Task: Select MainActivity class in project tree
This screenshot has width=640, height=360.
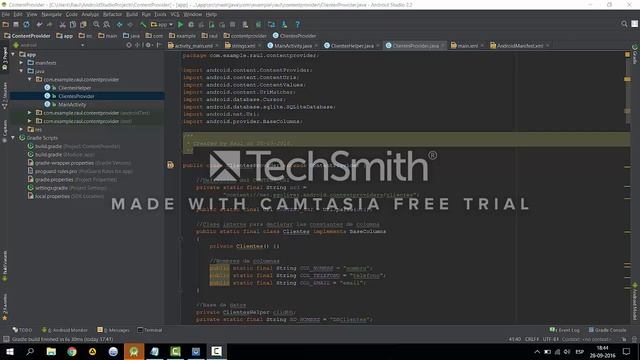Action: tap(72, 104)
